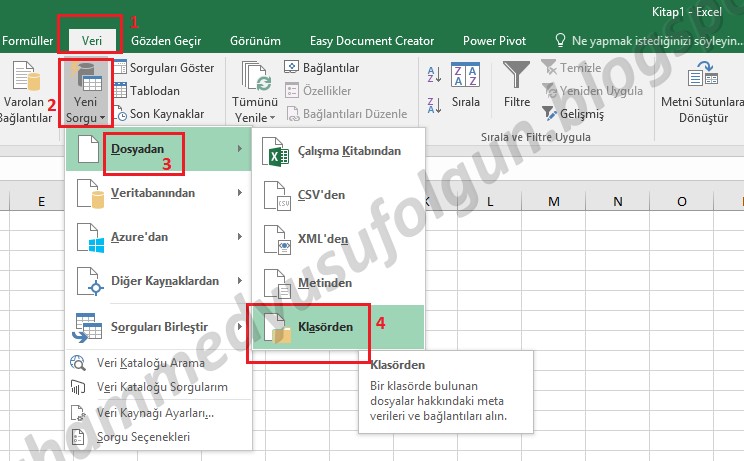Viewport: 744px width, 461px height.
Task: Open the Veri ribbon tab
Action: click(x=92, y=41)
